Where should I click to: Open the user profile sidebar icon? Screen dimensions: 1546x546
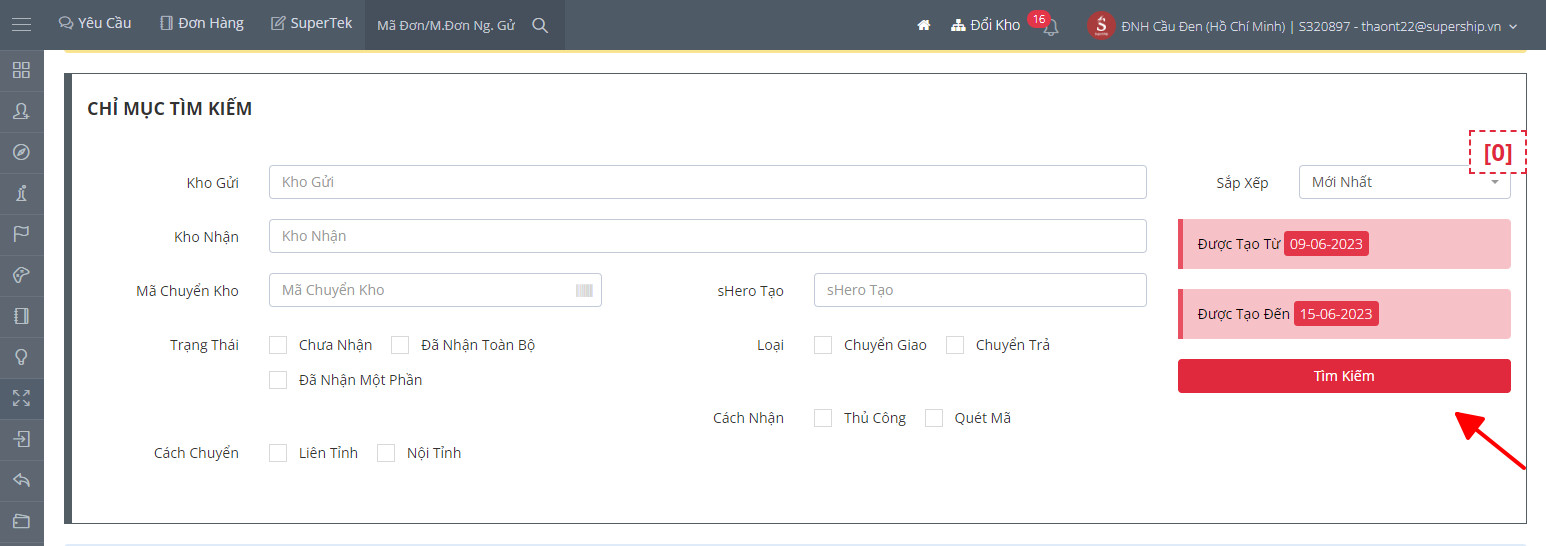[x=21, y=111]
